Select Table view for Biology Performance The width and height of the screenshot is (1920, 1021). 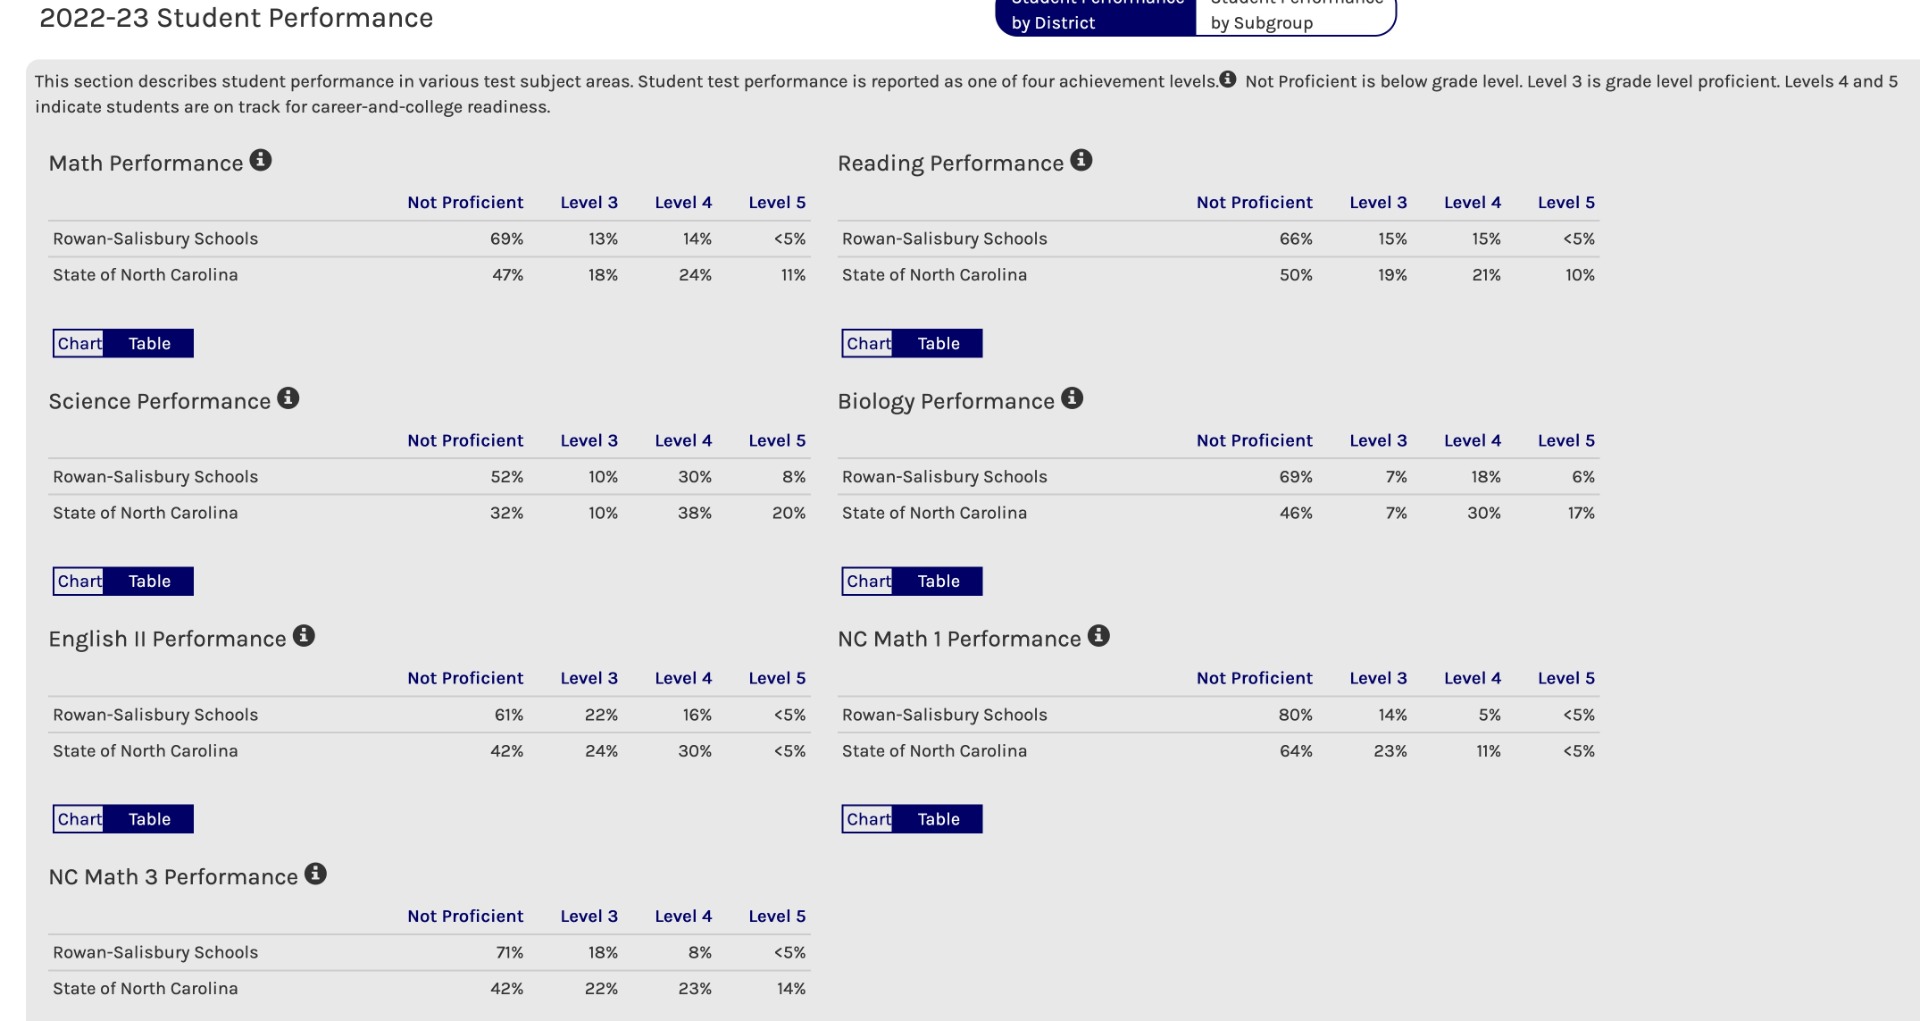[x=938, y=581]
